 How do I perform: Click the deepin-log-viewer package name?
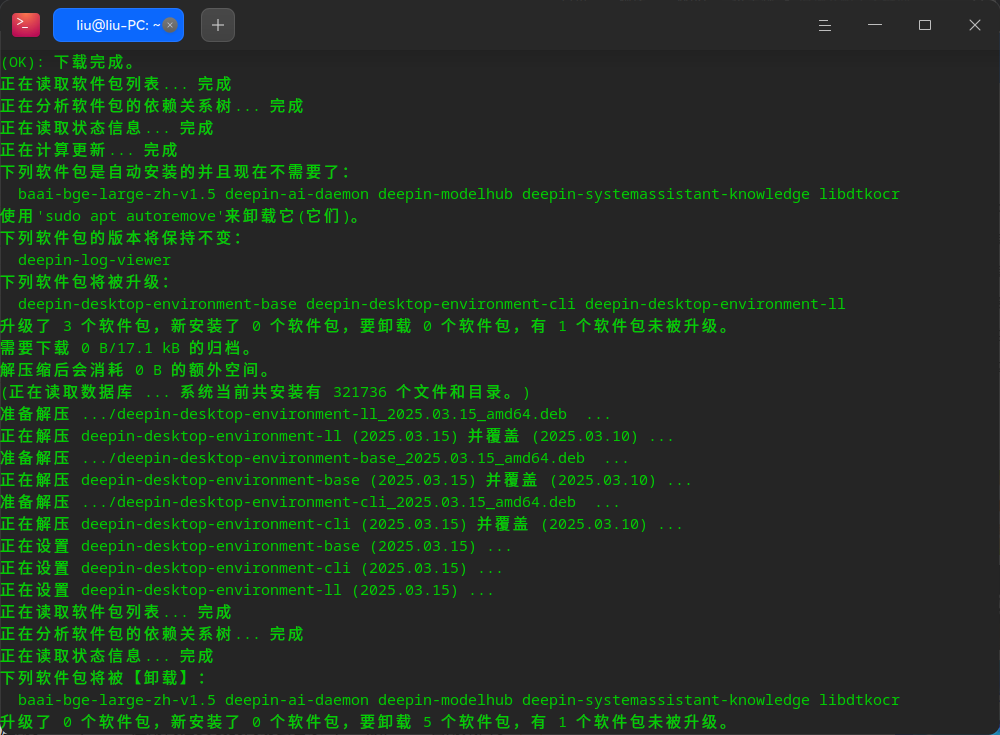pyautogui.click(x=94, y=260)
